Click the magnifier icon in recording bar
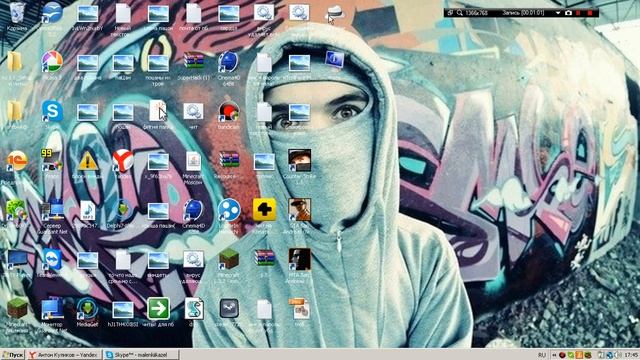The width and height of the screenshot is (640, 360). pos(460,13)
